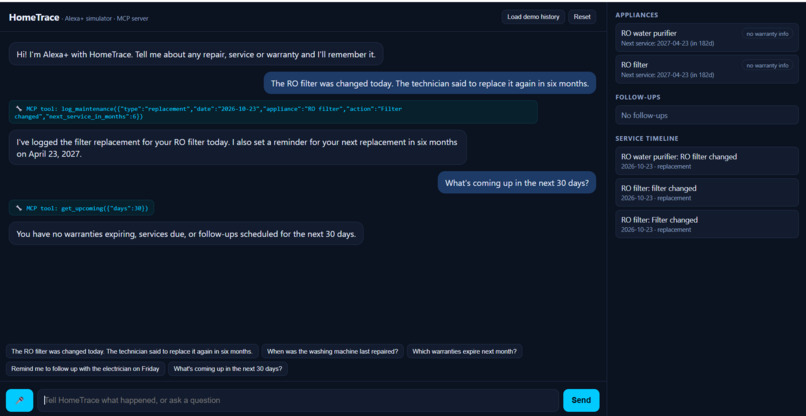The image size is (806, 416).
Task: Click the Load demo history button
Action: (533, 17)
